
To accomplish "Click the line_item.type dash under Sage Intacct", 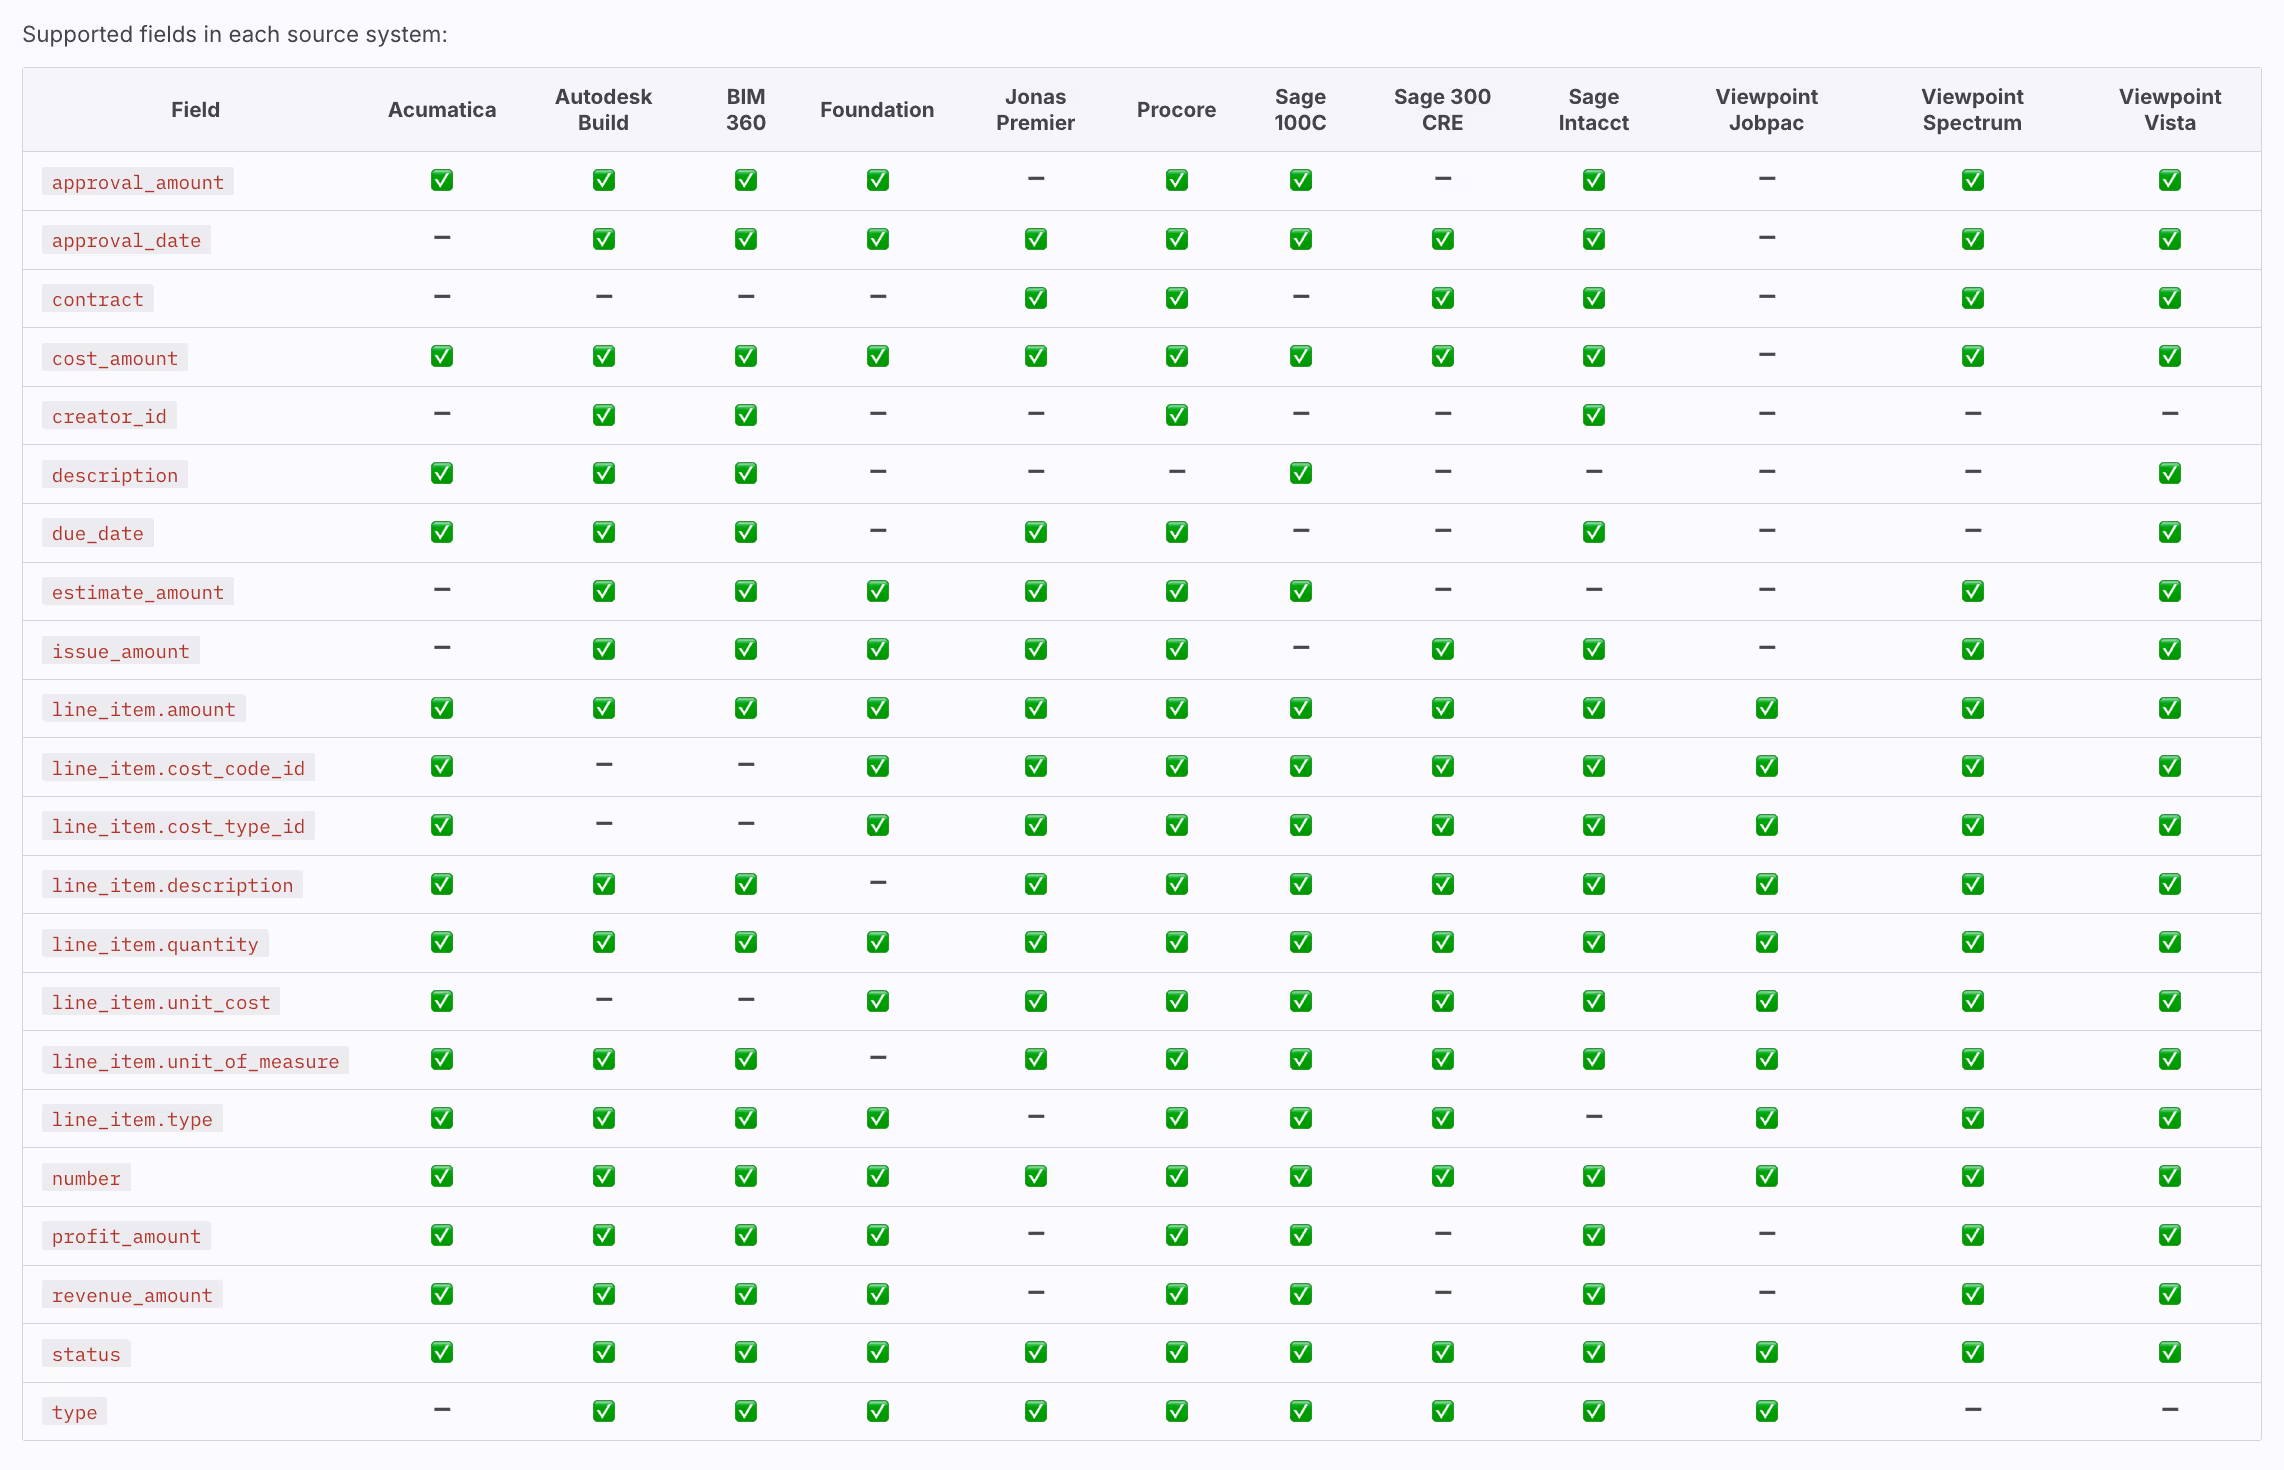I will pos(1594,1116).
